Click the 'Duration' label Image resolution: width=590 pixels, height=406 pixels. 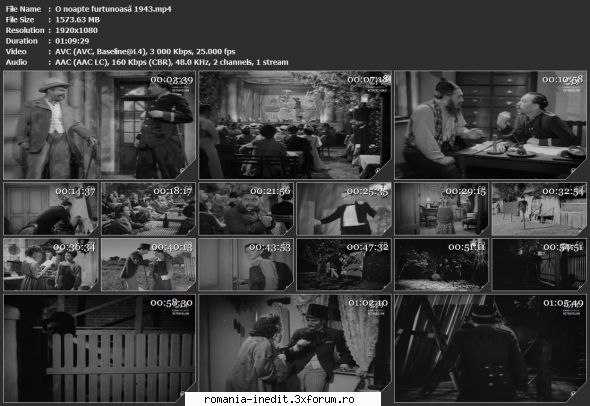(x=21, y=41)
